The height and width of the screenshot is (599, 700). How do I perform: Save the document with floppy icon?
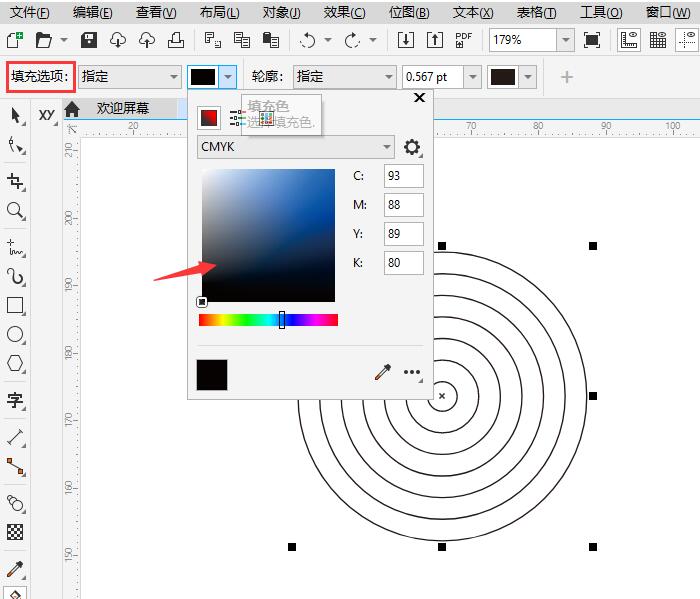[x=89, y=40]
